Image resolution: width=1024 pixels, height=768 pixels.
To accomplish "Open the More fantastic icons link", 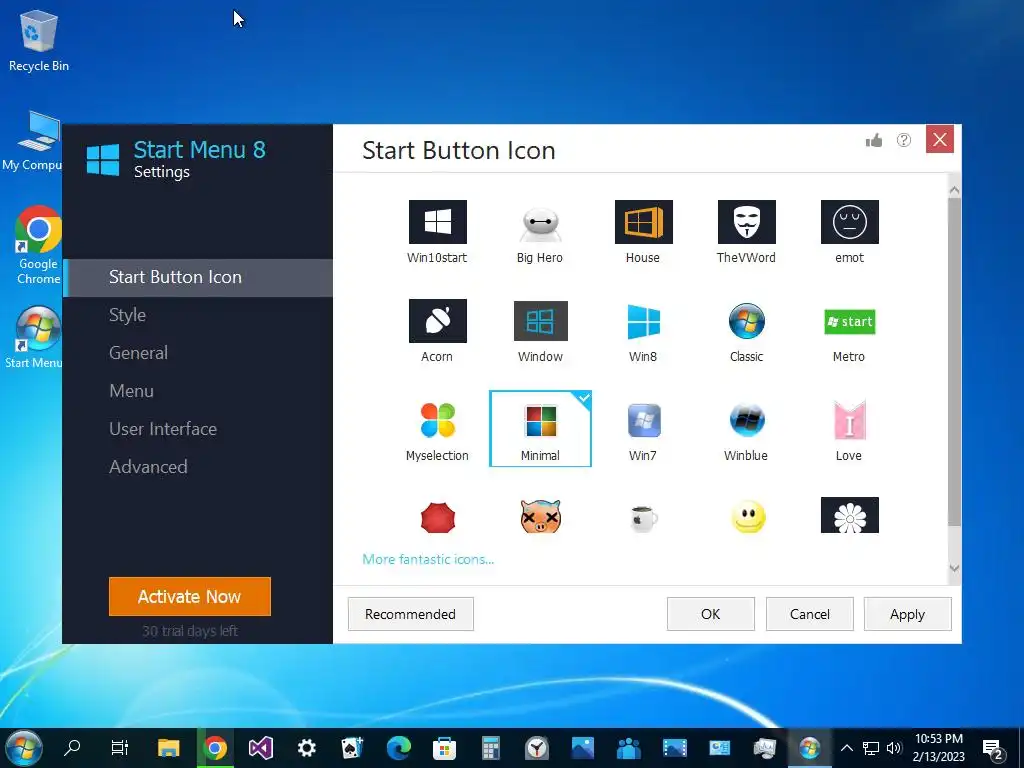I will click(x=428, y=560).
